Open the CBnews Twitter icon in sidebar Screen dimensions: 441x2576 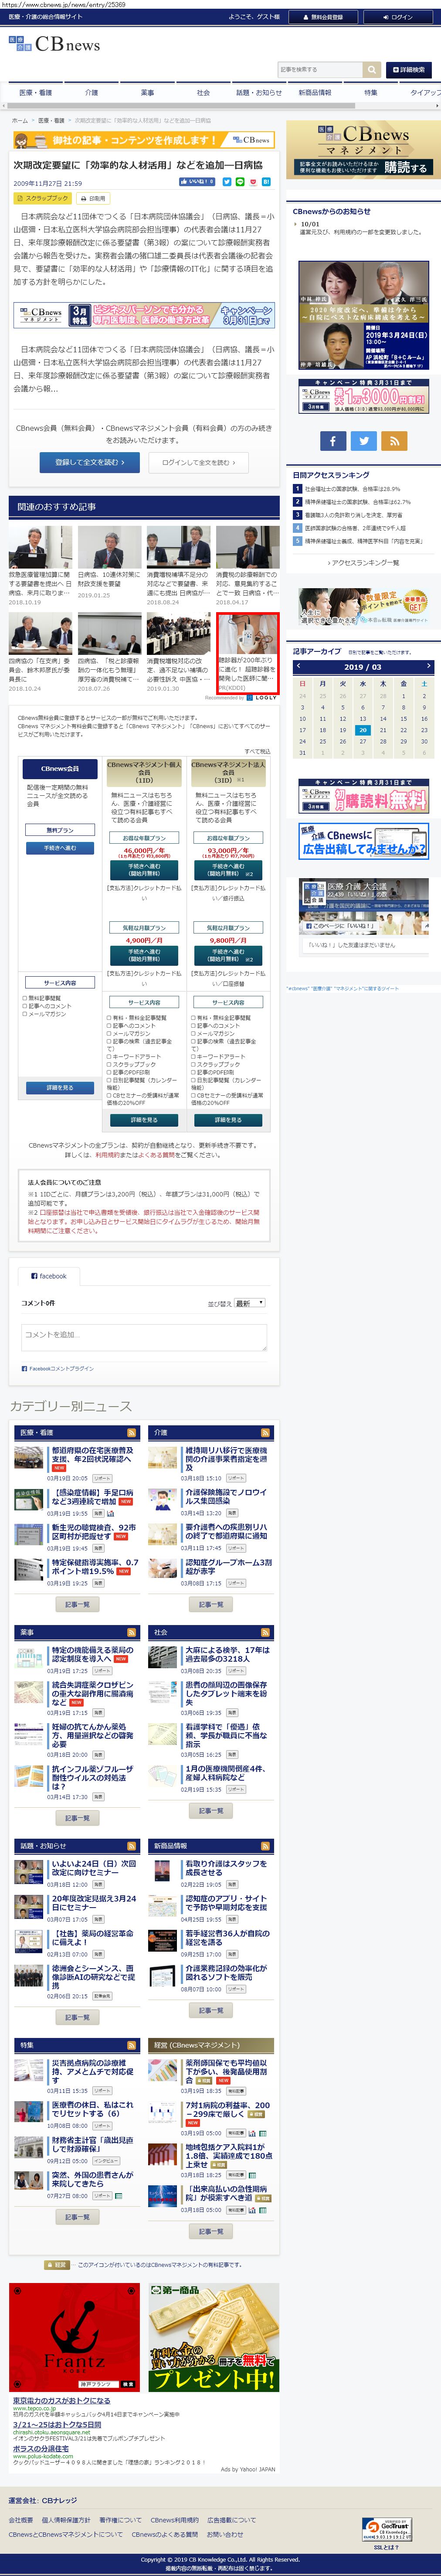point(364,440)
